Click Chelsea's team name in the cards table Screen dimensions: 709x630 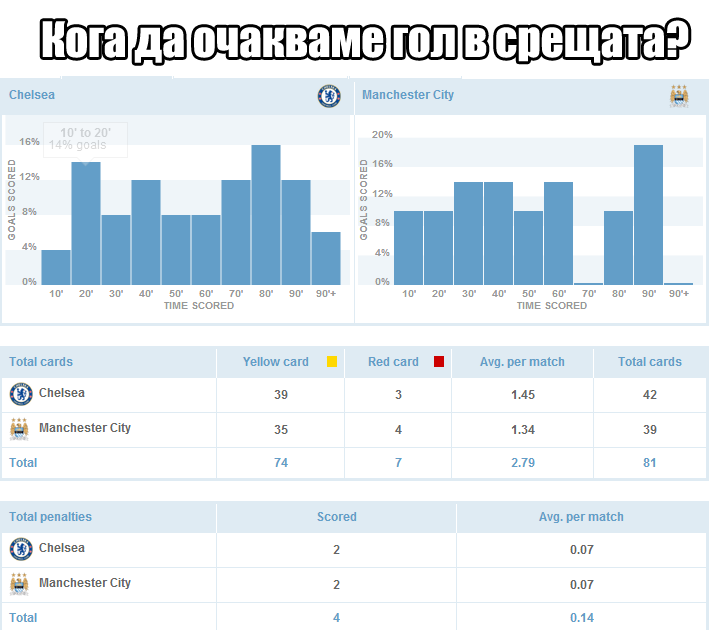tap(61, 393)
